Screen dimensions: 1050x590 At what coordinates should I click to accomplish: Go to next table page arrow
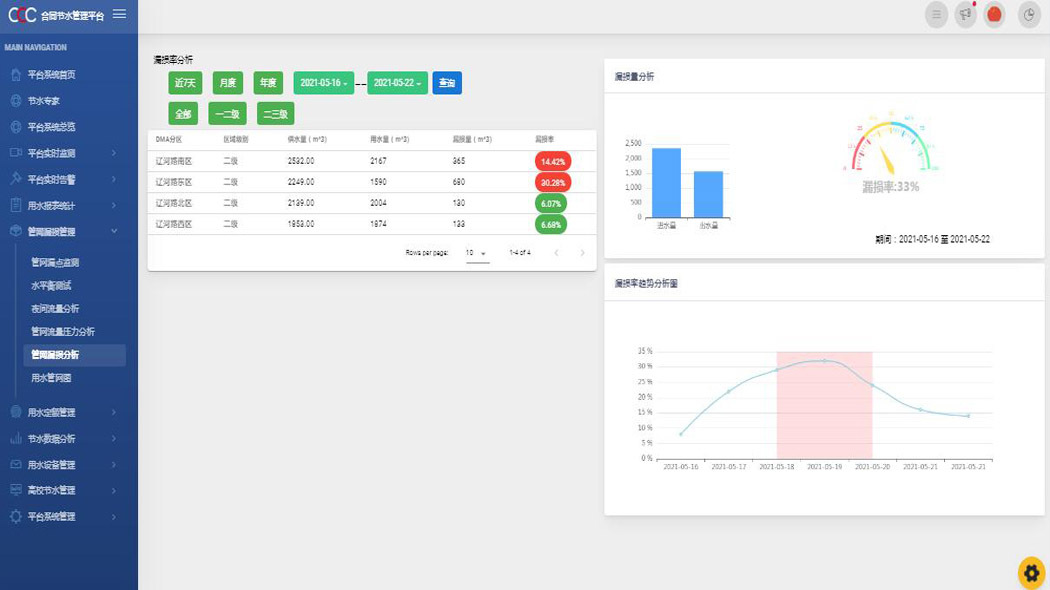tap(582, 252)
